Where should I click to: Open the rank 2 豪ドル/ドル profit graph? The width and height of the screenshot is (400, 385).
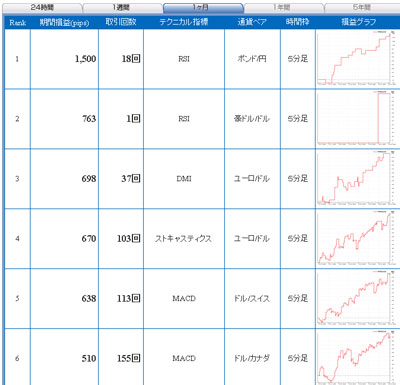click(357, 119)
